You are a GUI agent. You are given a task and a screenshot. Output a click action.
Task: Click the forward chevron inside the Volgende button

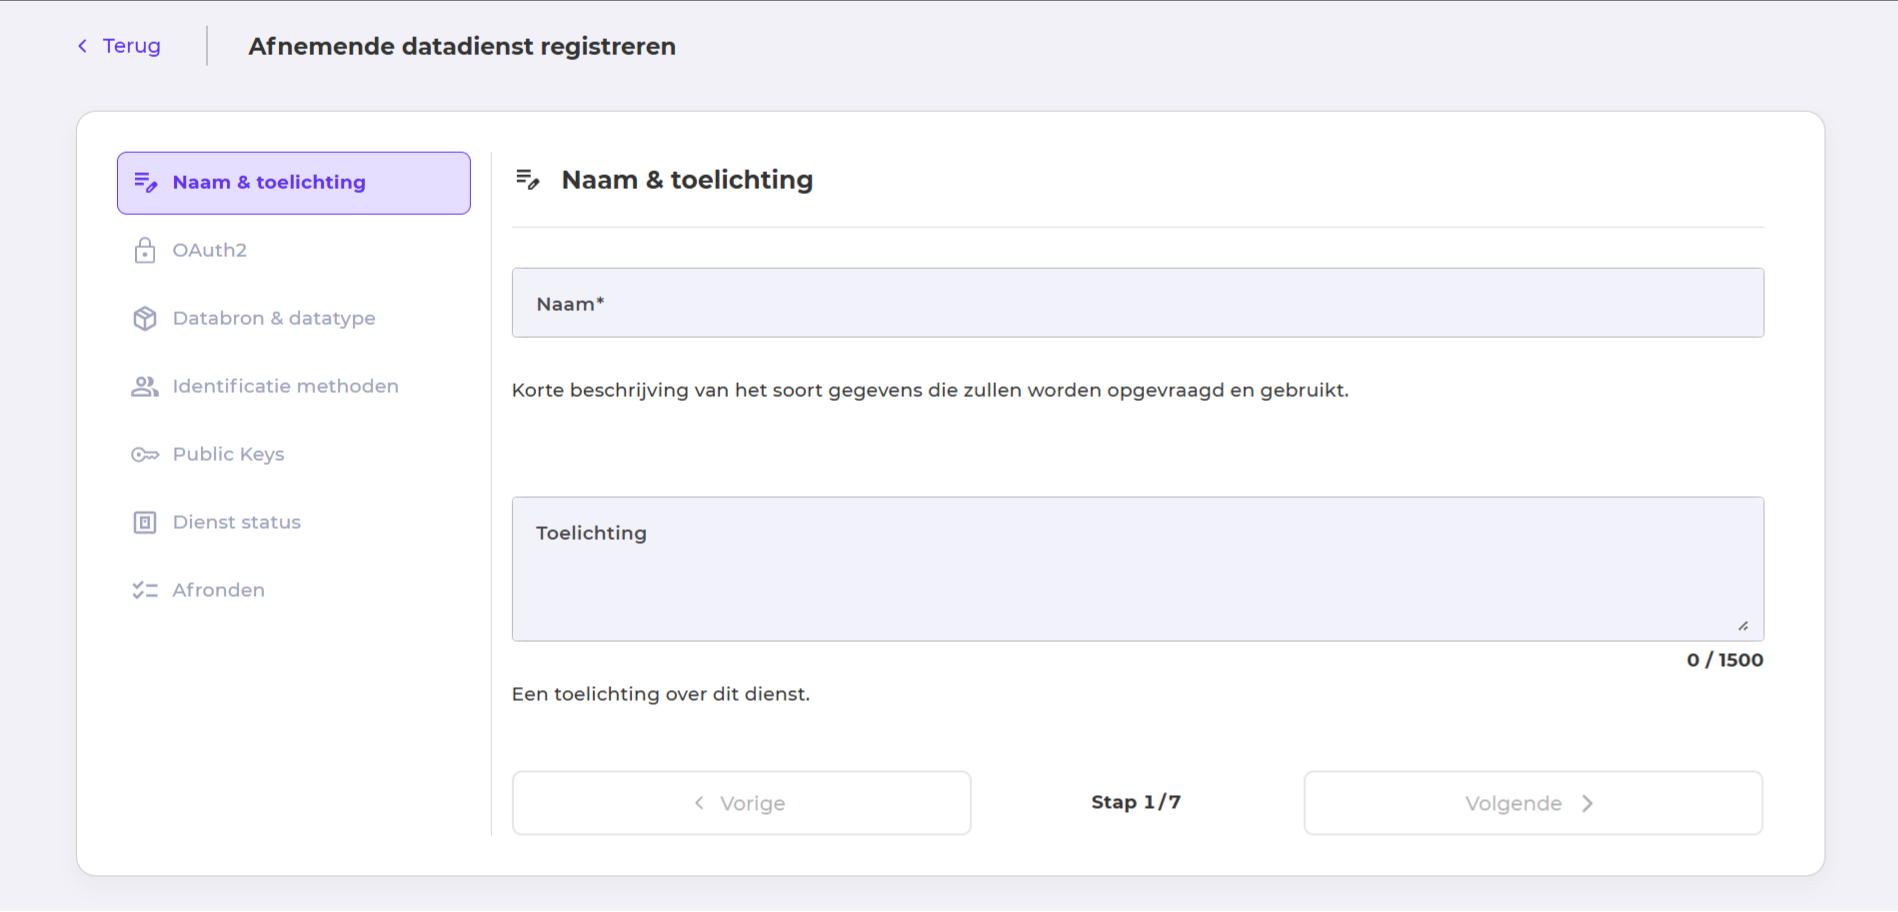[x=1587, y=803]
